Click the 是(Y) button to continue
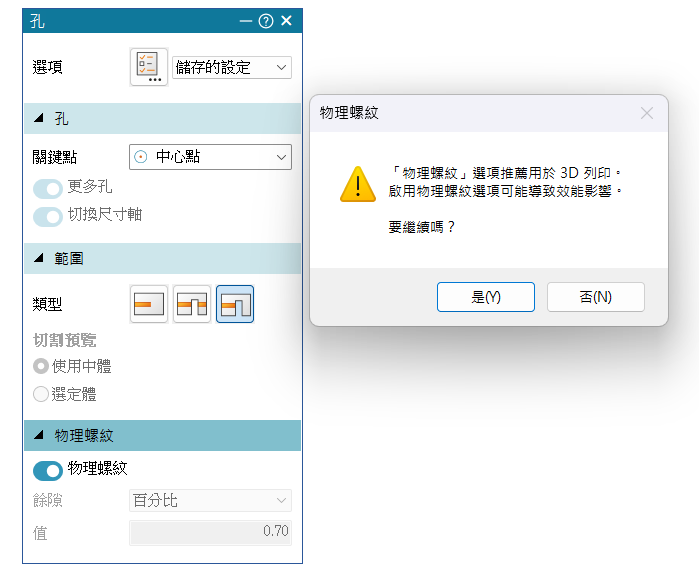The image size is (699, 584). pos(486,297)
